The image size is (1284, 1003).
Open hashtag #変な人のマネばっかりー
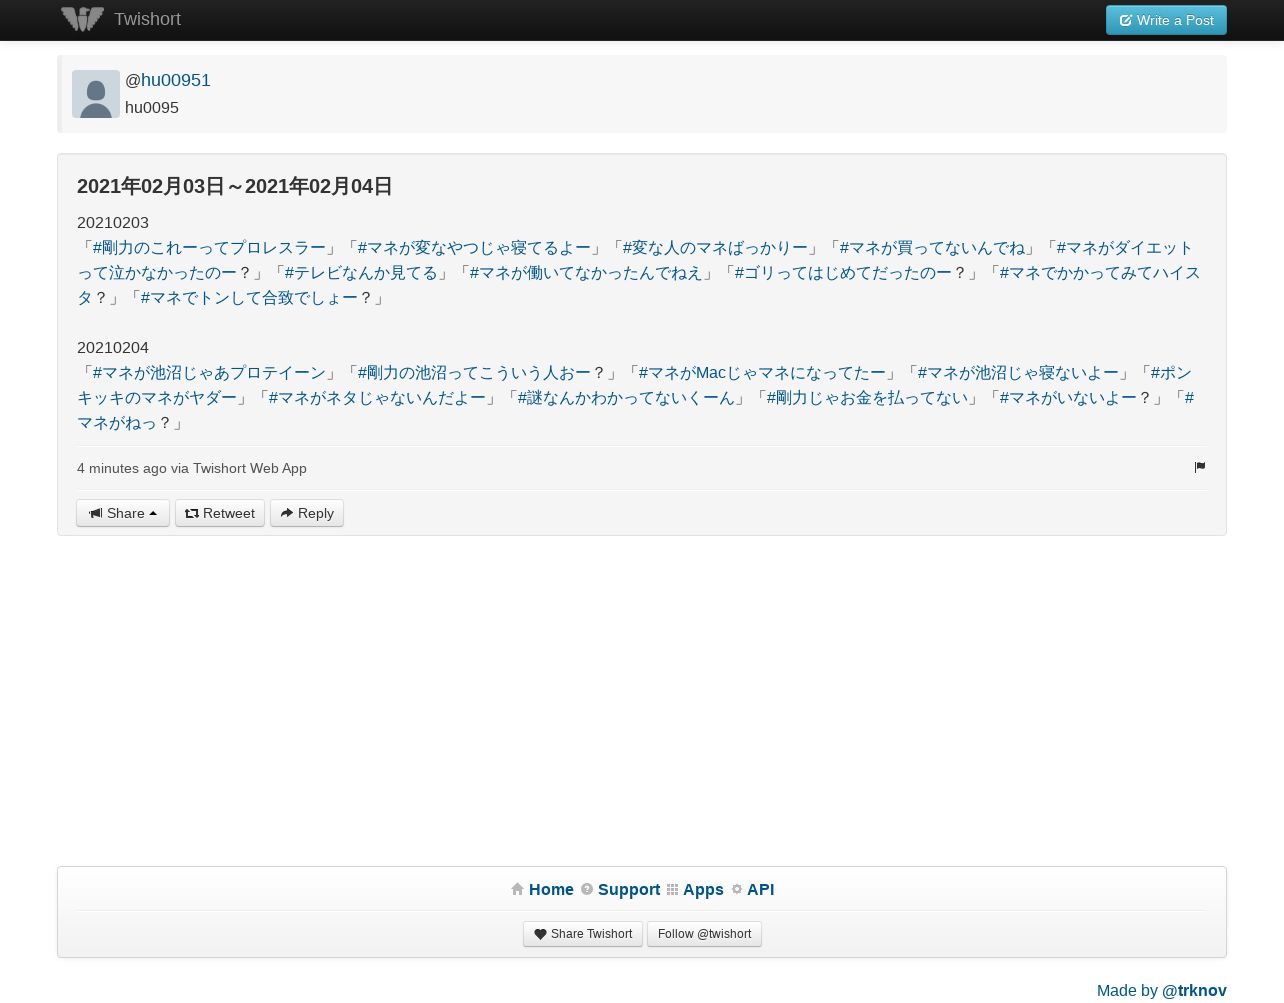click(715, 248)
